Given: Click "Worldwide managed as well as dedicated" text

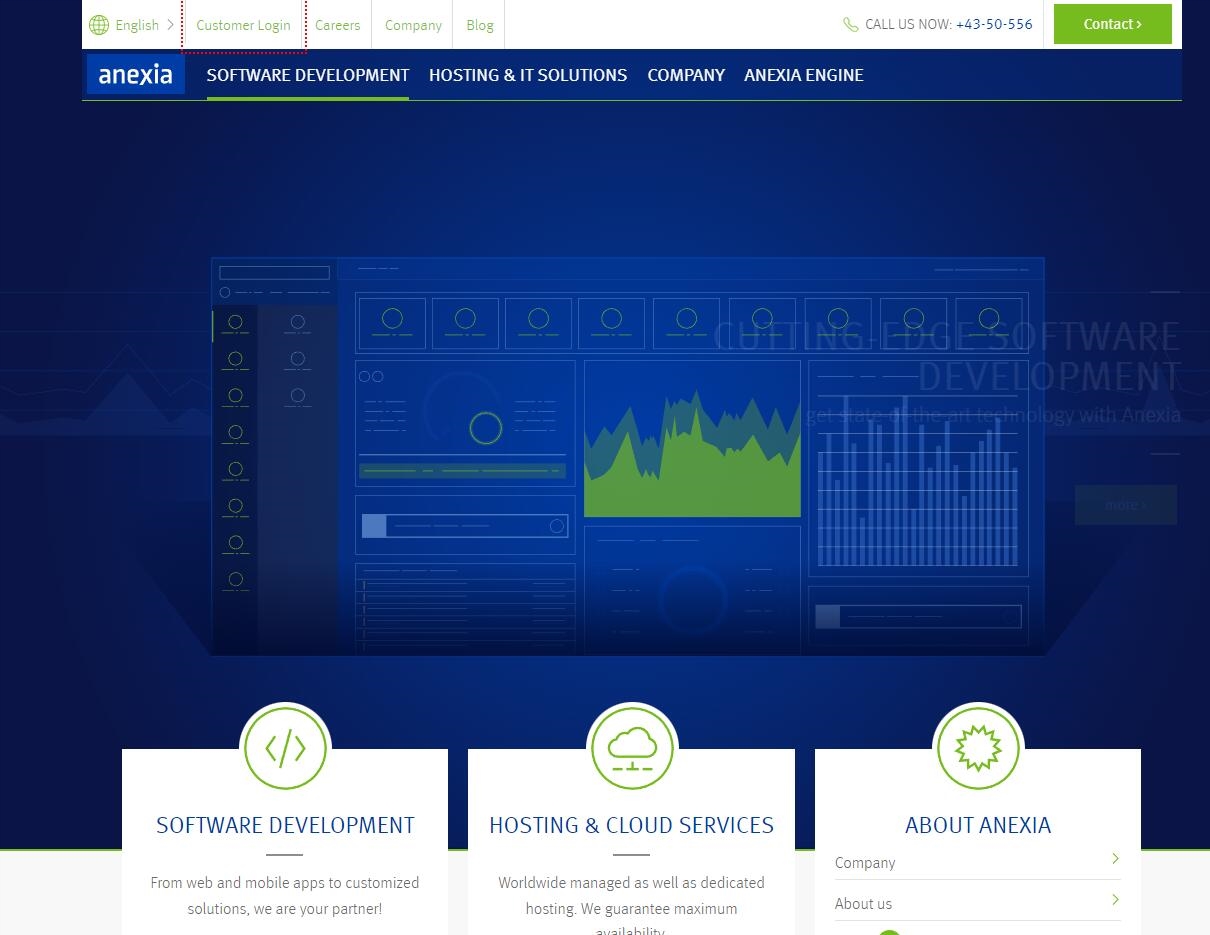Looking at the screenshot, I should tap(631, 883).
